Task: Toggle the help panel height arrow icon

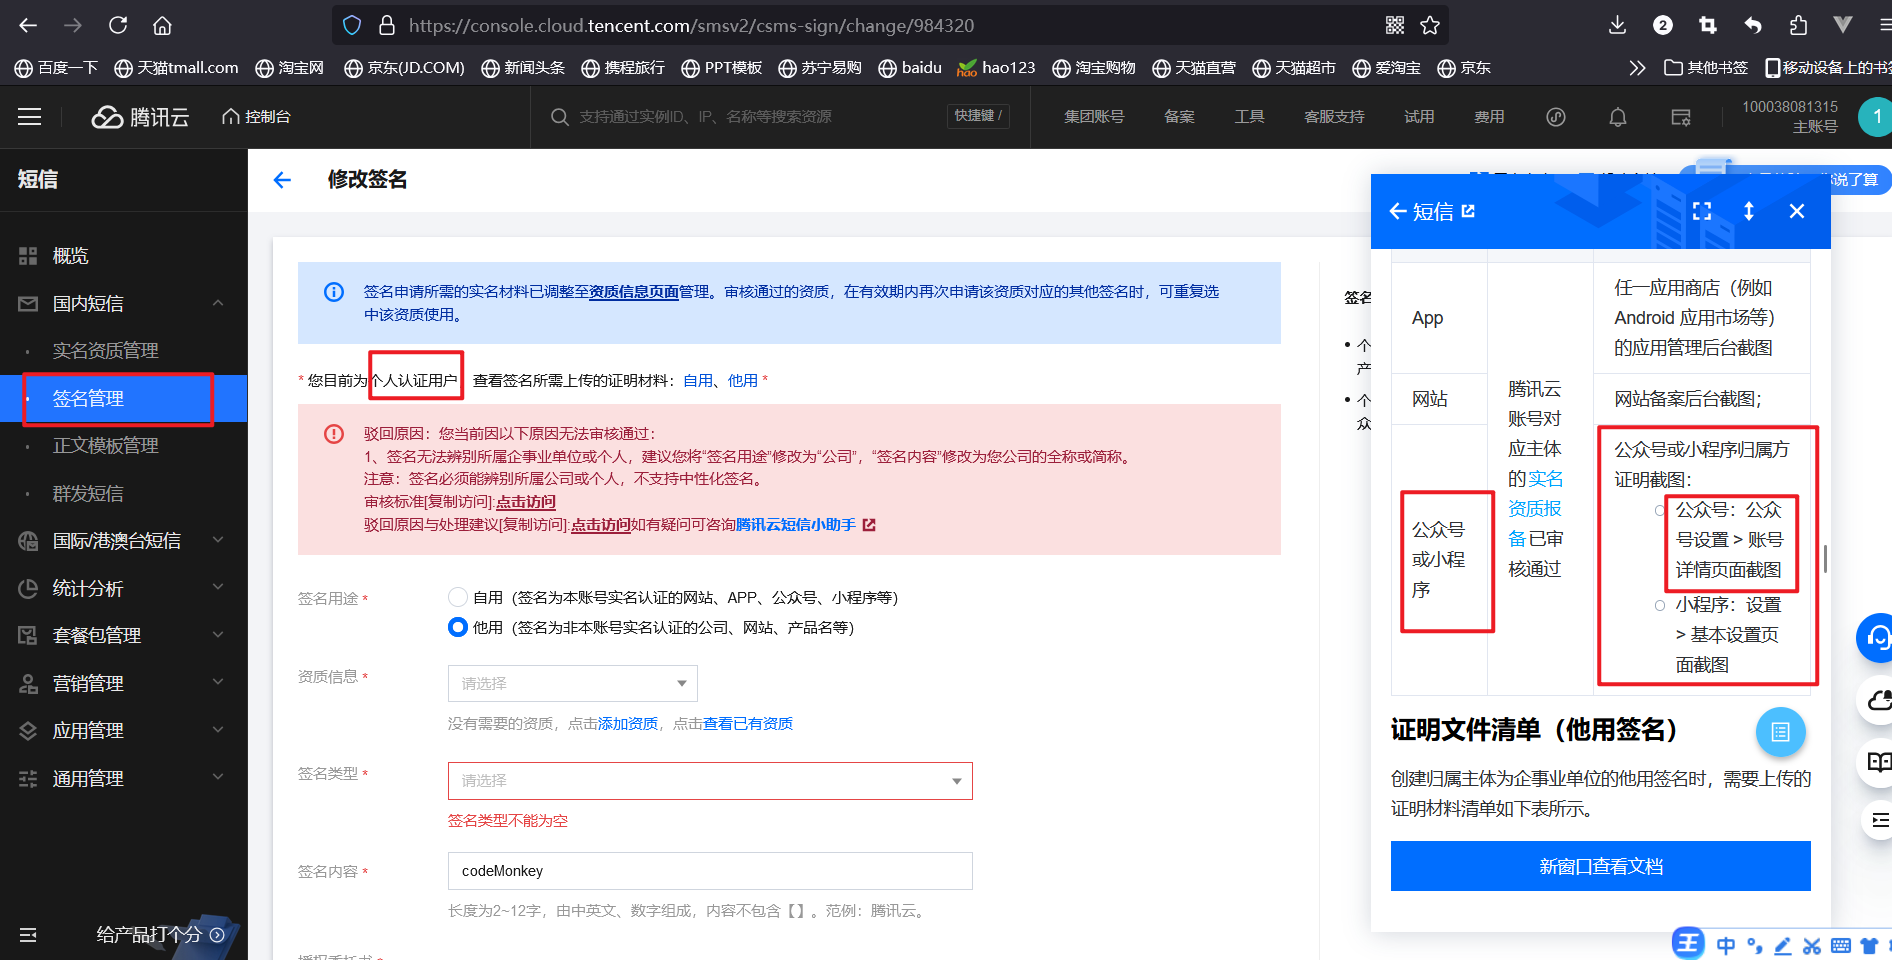Action: point(1749,211)
